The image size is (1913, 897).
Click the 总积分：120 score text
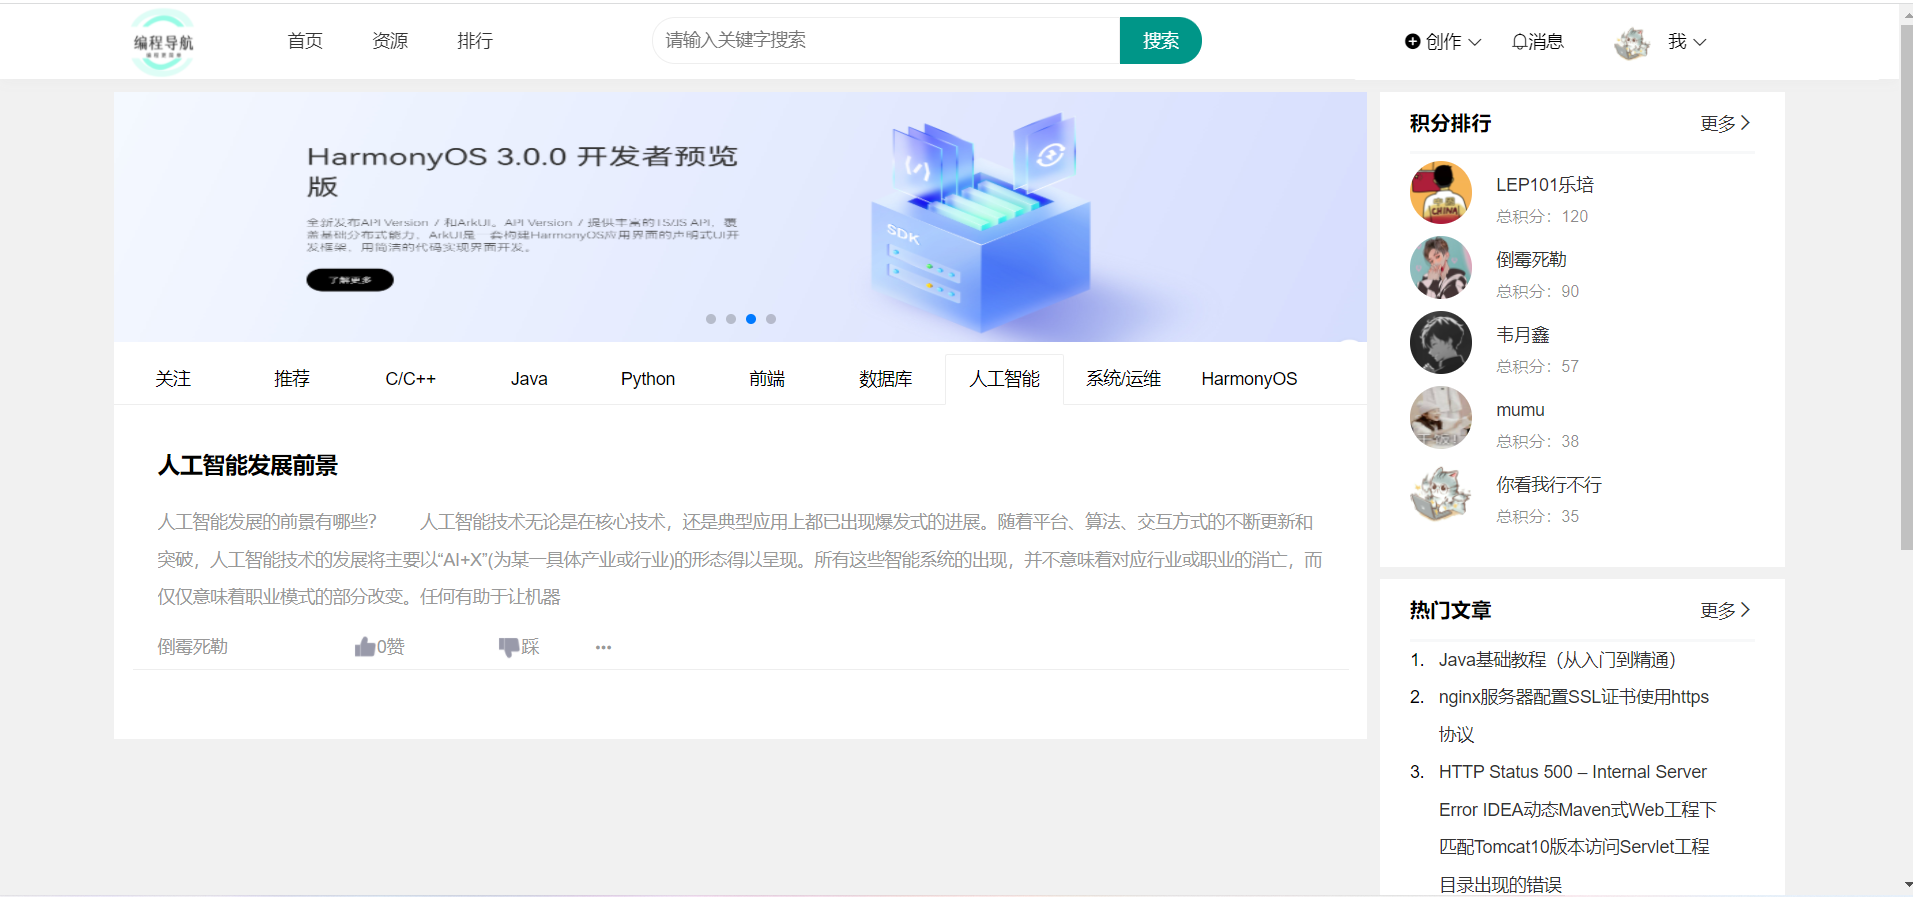click(1542, 216)
